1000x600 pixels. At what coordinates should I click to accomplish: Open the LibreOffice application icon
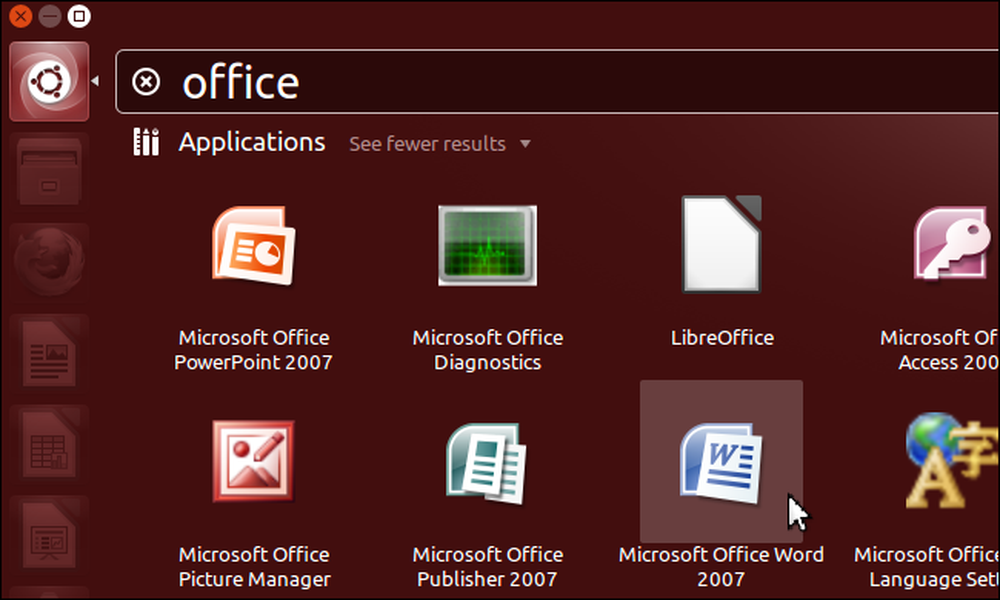point(721,244)
